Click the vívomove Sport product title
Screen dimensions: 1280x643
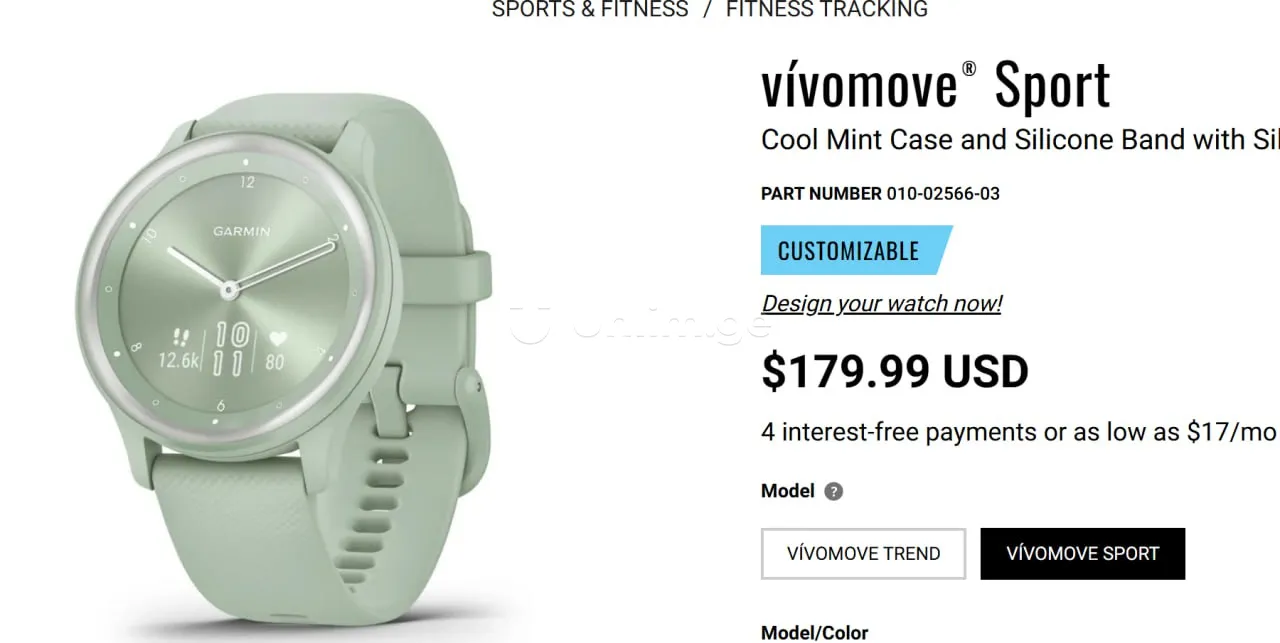click(936, 86)
